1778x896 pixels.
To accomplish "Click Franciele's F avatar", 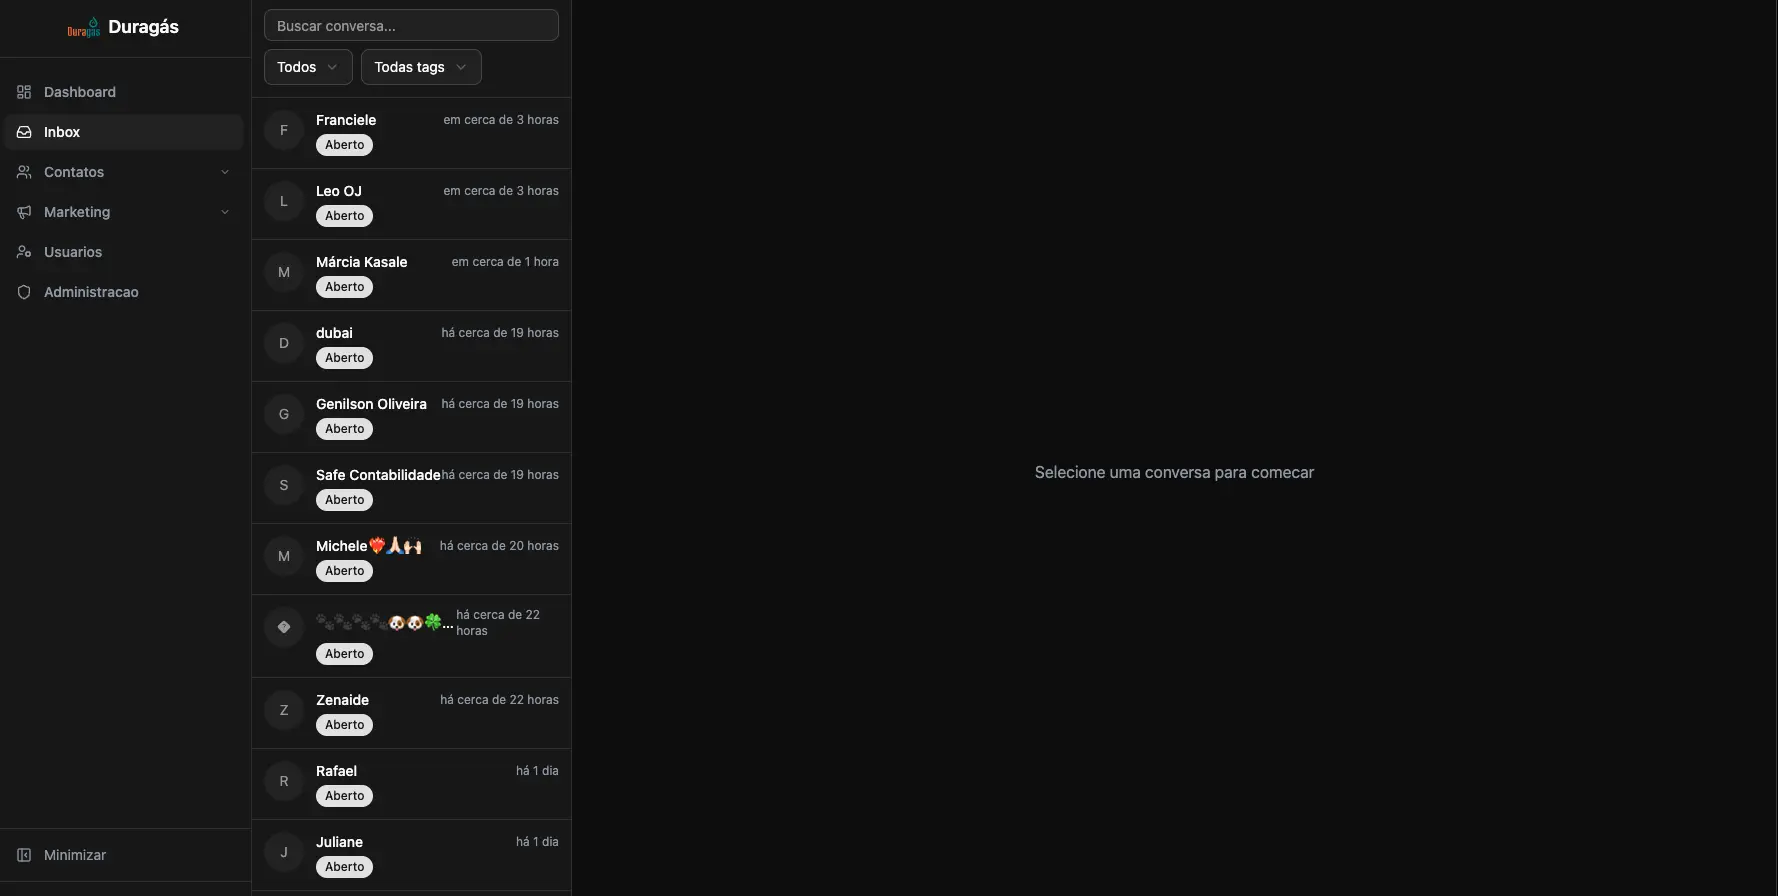I will (284, 130).
